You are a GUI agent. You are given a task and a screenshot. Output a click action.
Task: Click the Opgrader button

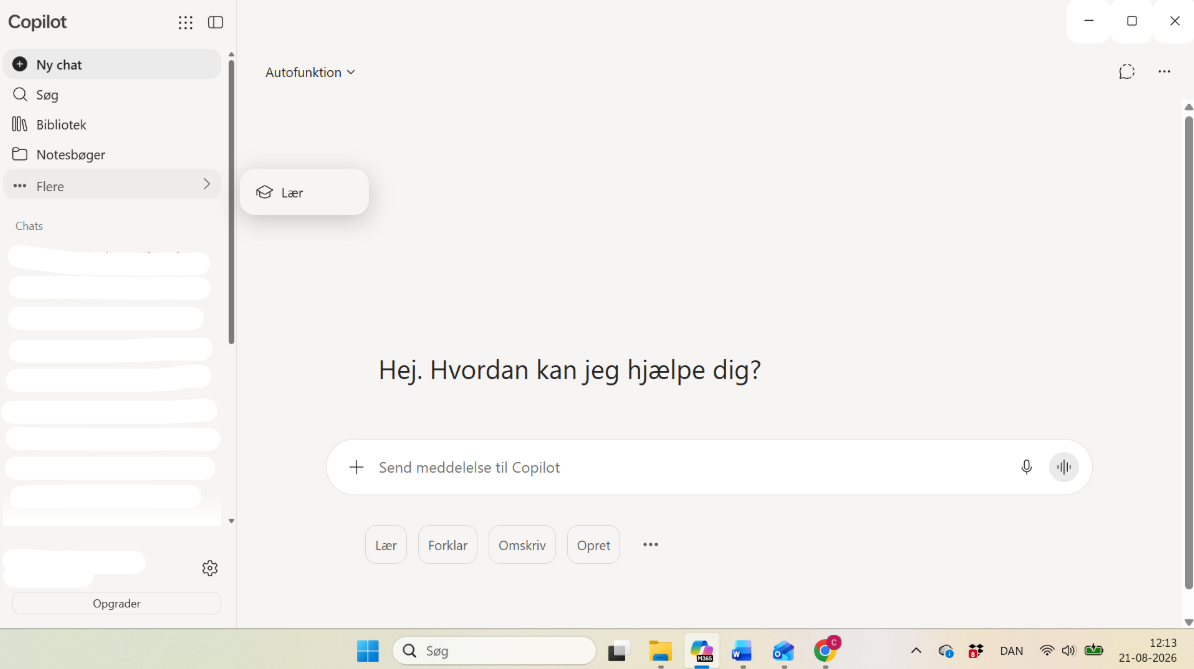click(117, 604)
